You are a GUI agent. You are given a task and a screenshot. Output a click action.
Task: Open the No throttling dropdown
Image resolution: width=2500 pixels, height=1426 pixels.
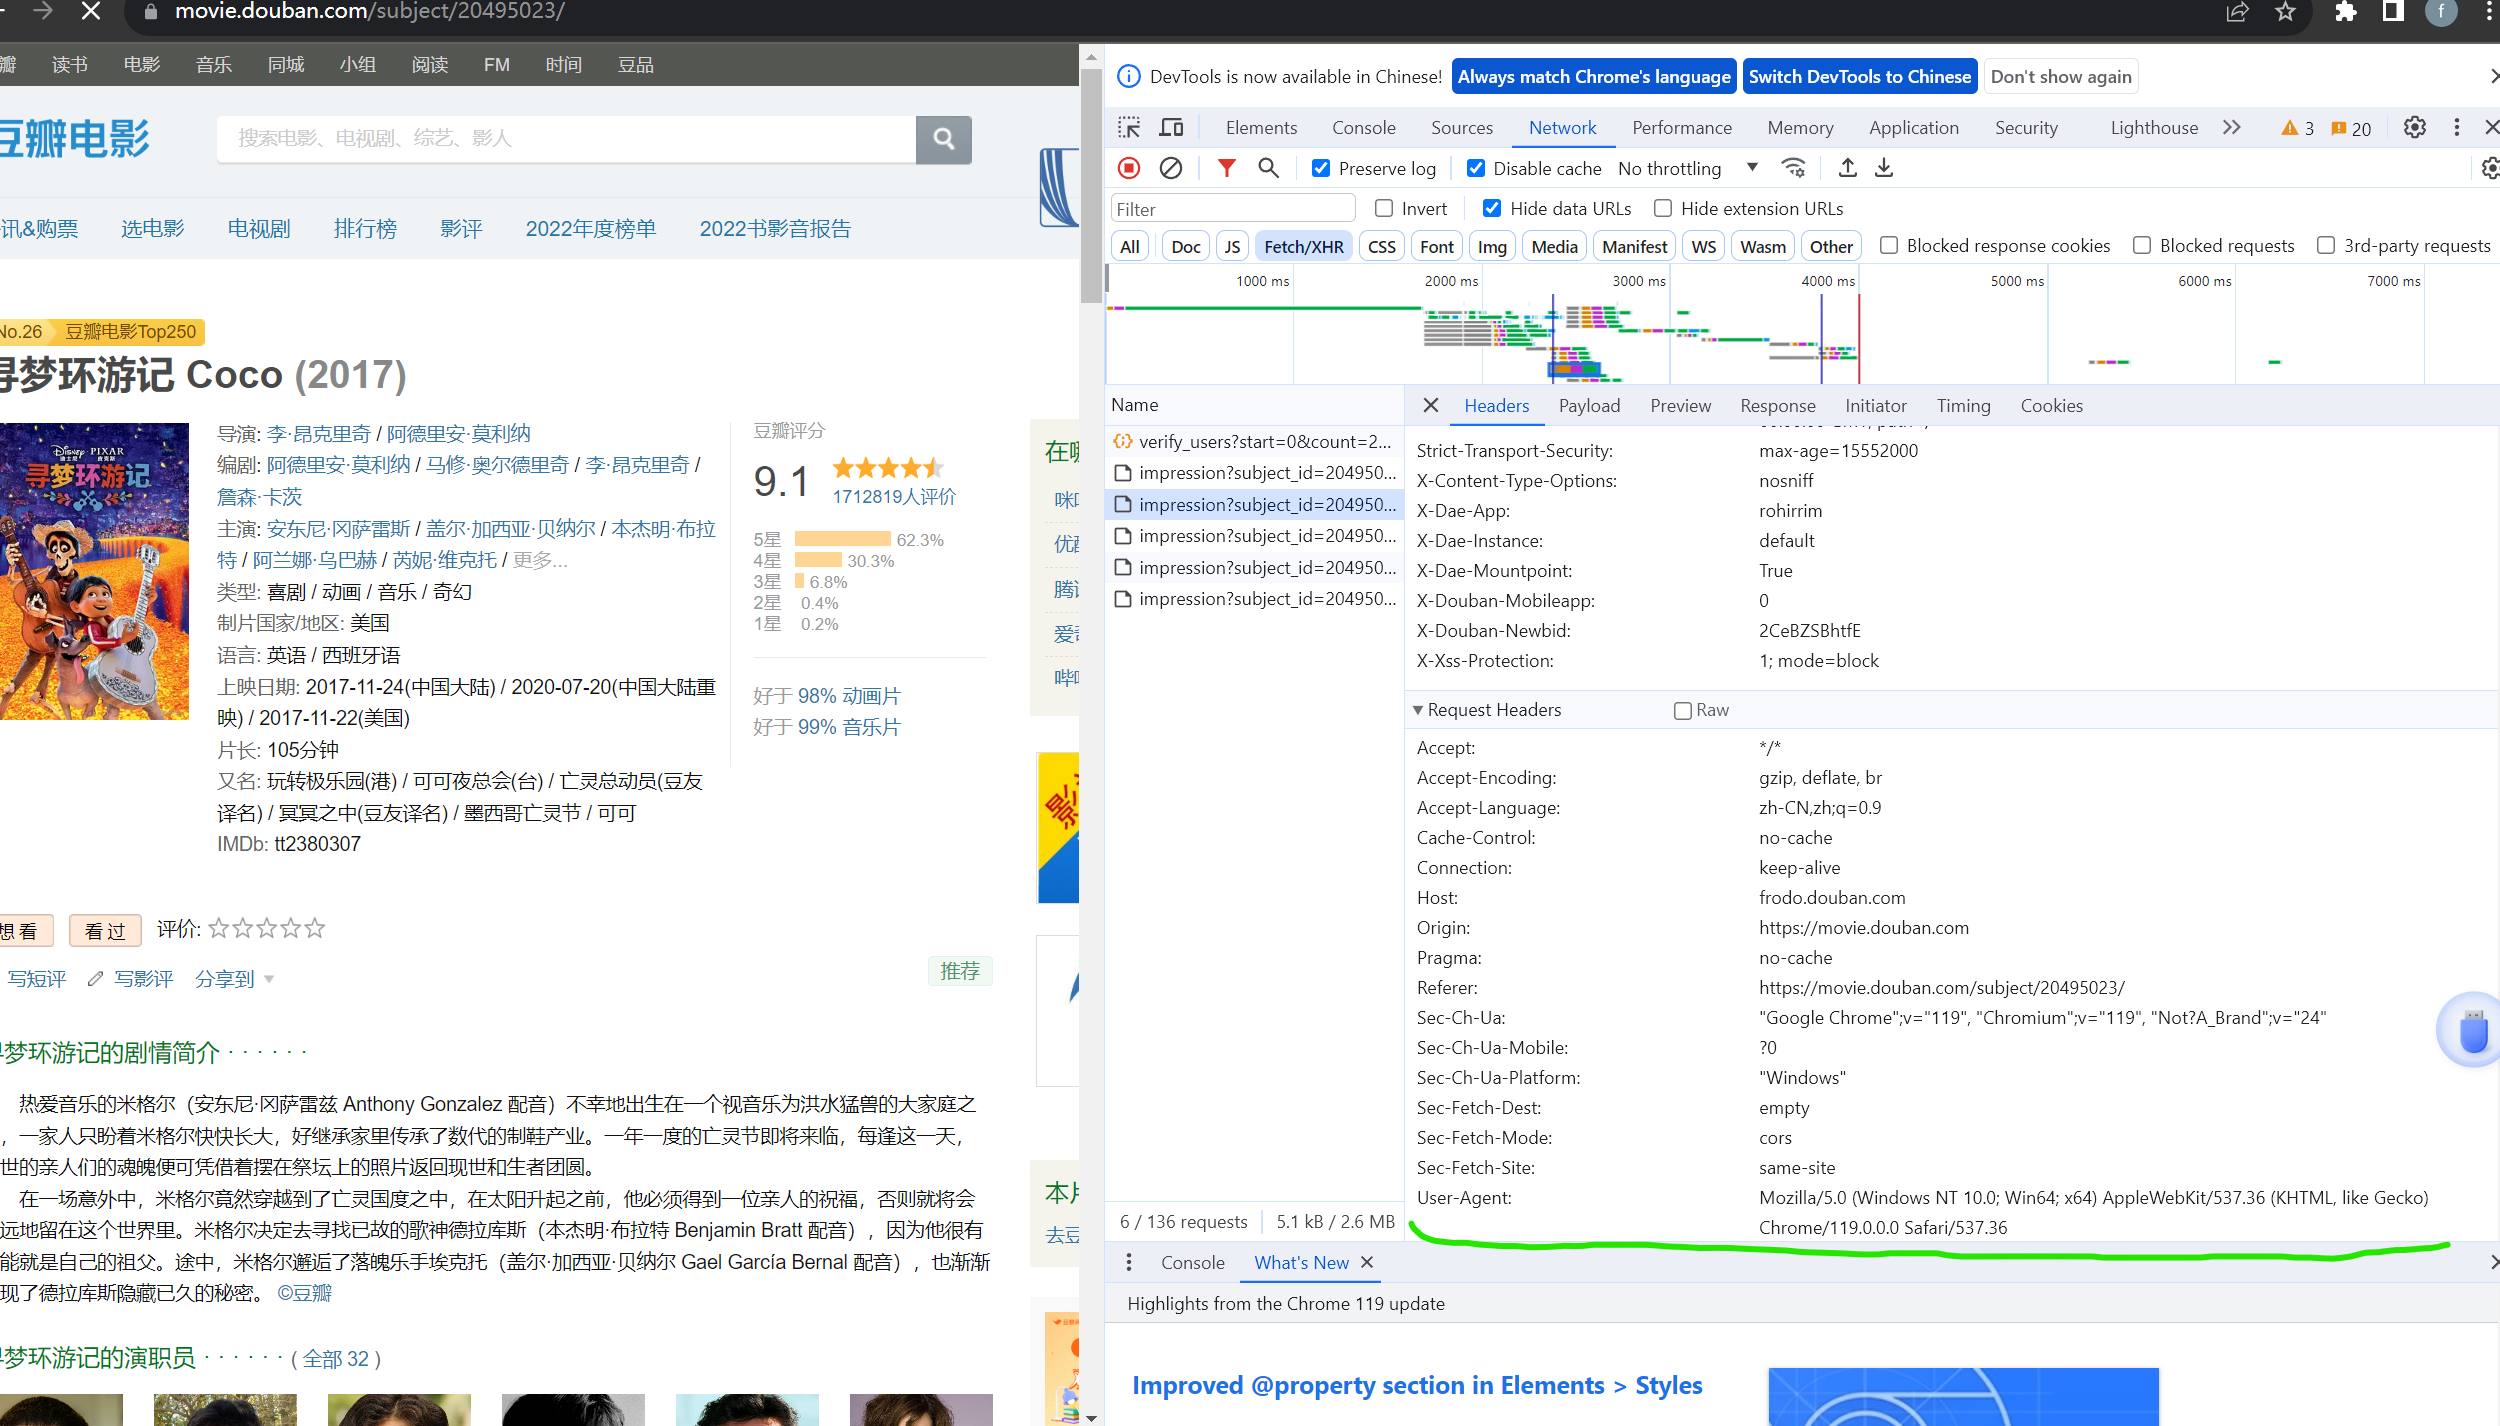pyautogui.click(x=1688, y=168)
